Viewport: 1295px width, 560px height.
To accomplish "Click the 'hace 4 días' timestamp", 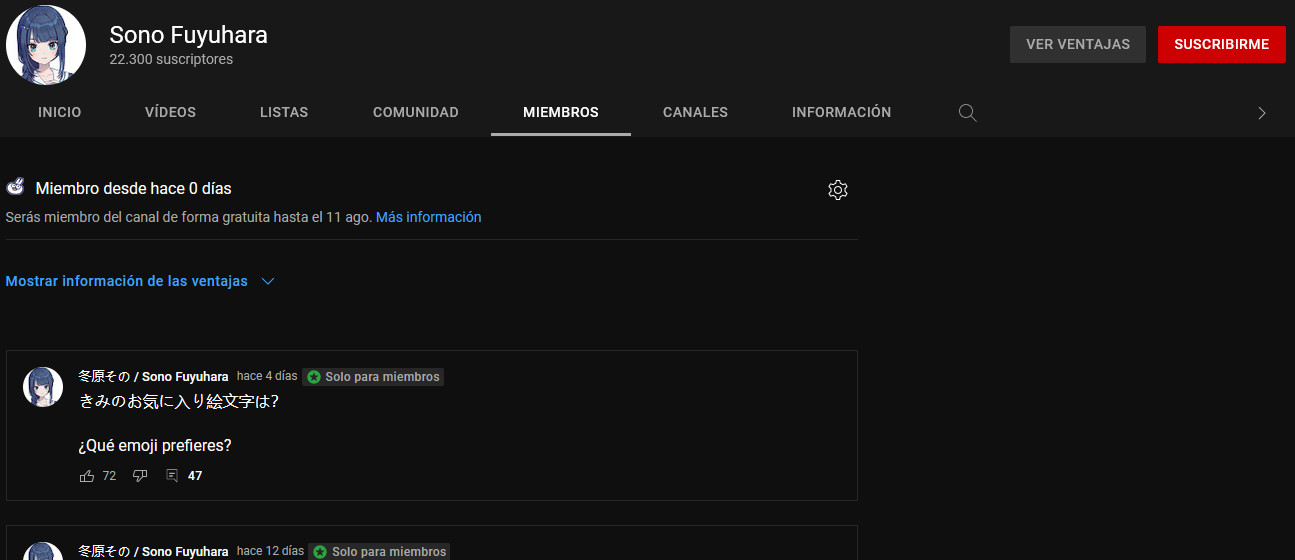I will click(267, 377).
